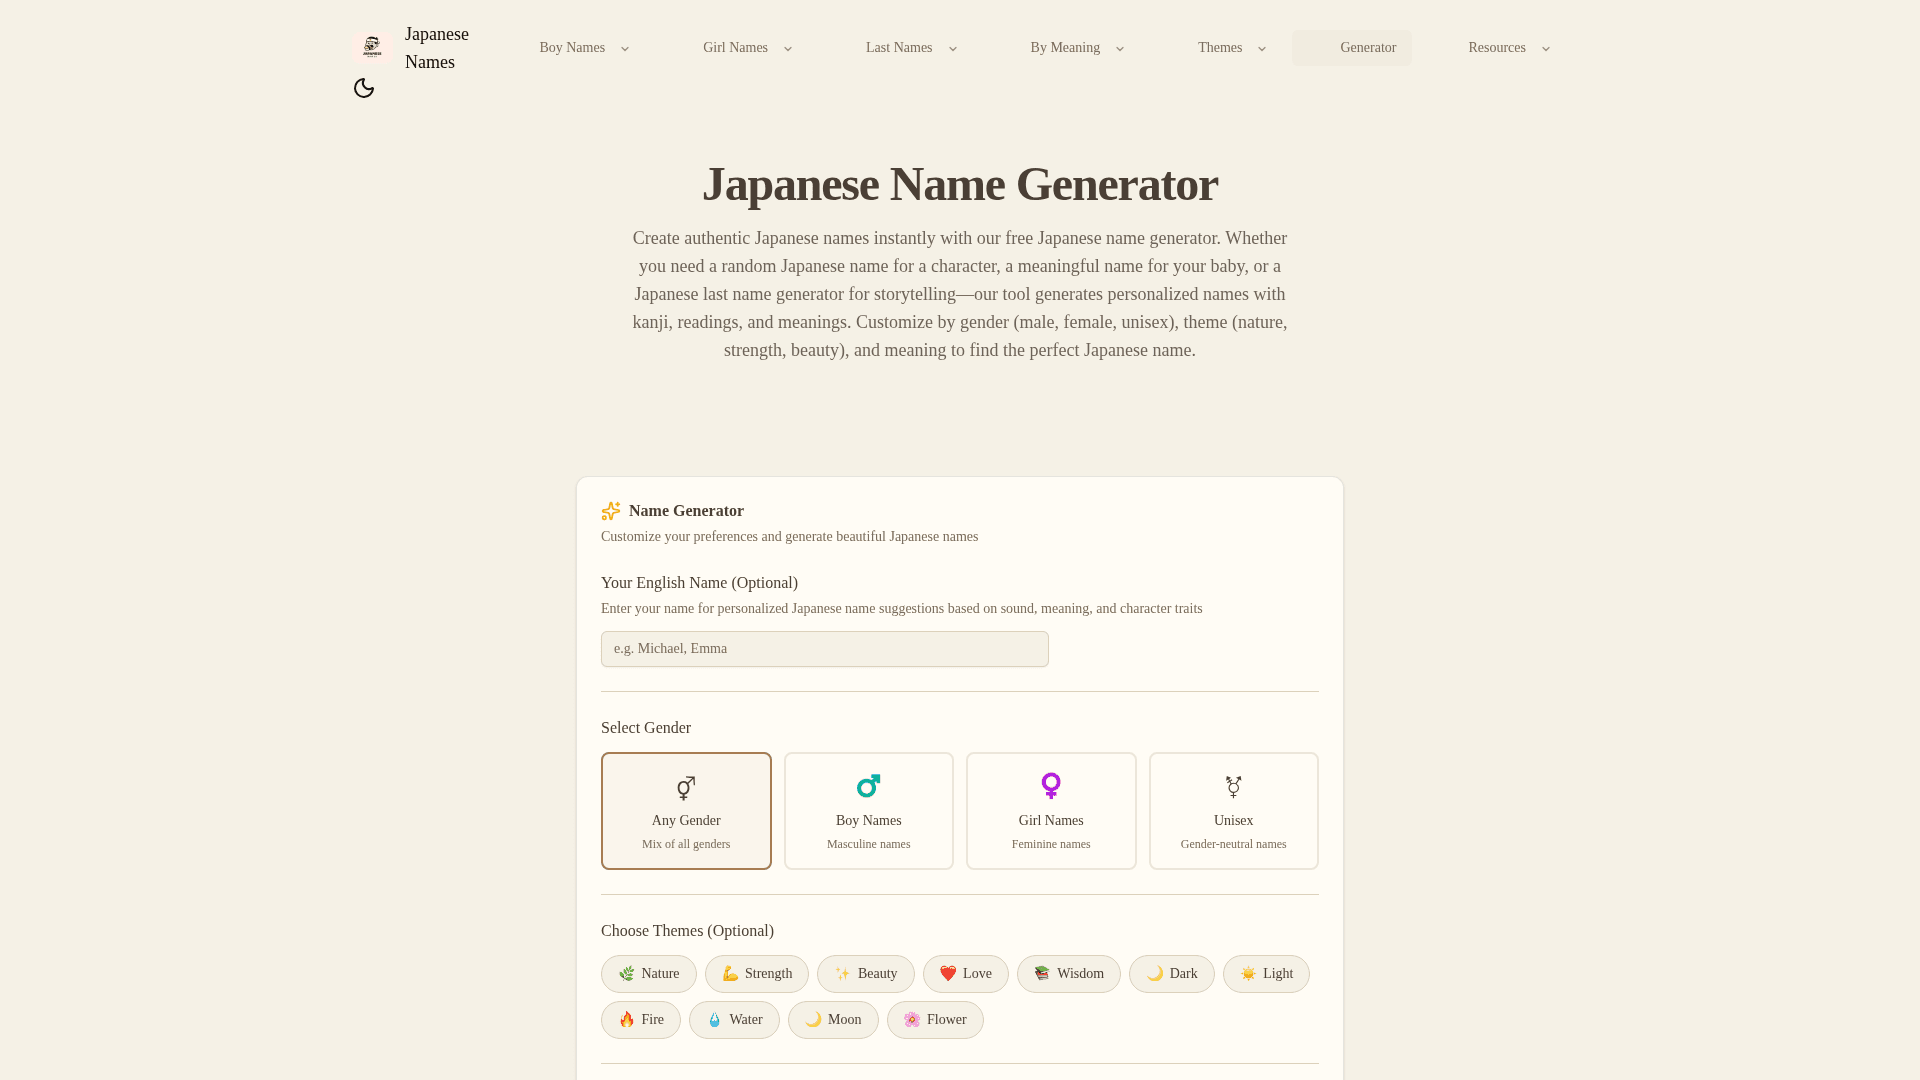The image size is (1920, 1080).
Task: Click the English name input field
Action: 824,648
